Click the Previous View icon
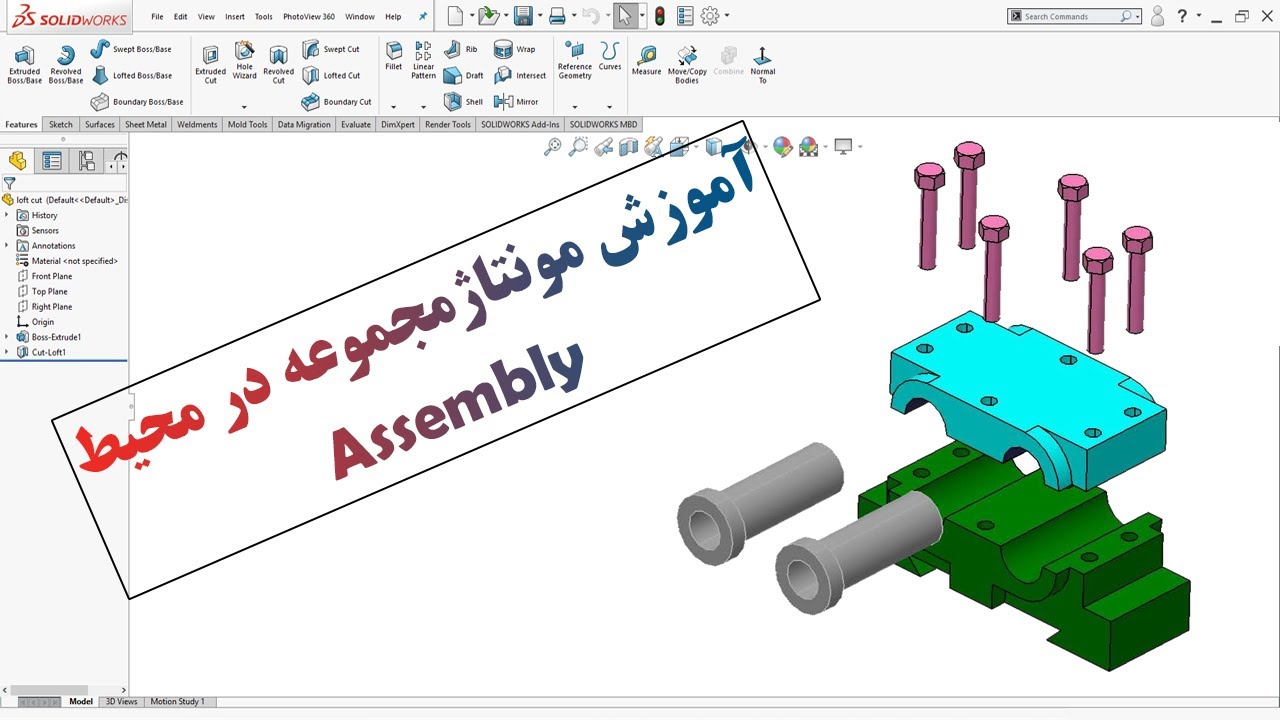The height and width of the screenshot is (720, 1280). click(603, 148)
